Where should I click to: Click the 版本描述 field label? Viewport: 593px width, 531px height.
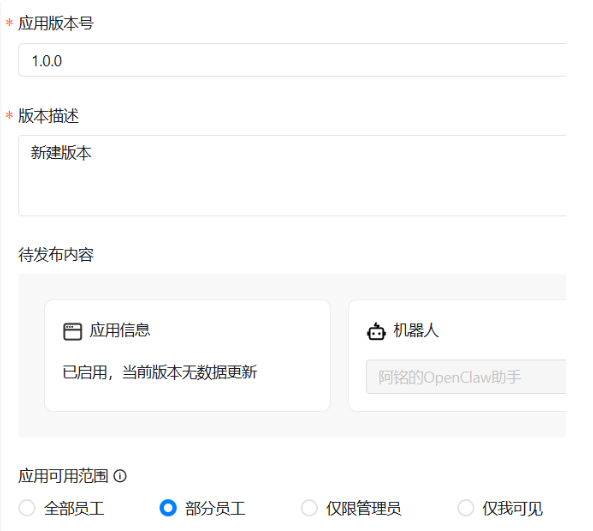[x=48, y=116]
